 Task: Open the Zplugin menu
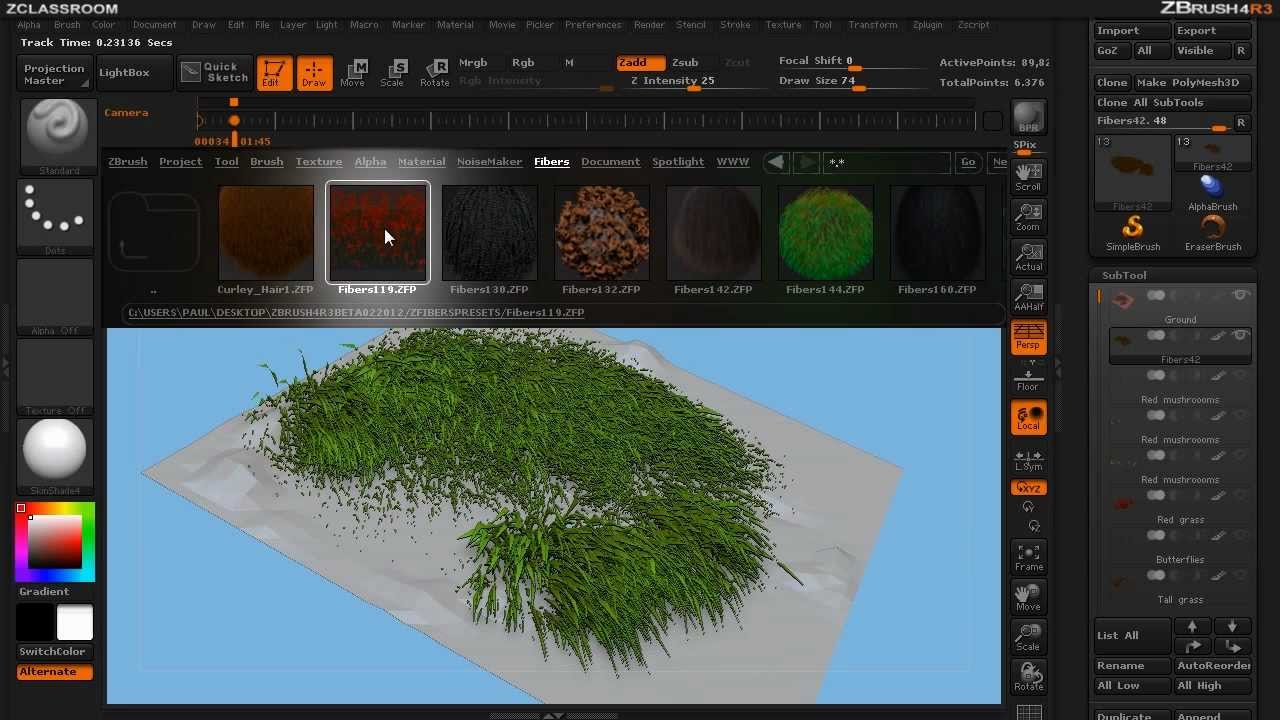(927, 25)
